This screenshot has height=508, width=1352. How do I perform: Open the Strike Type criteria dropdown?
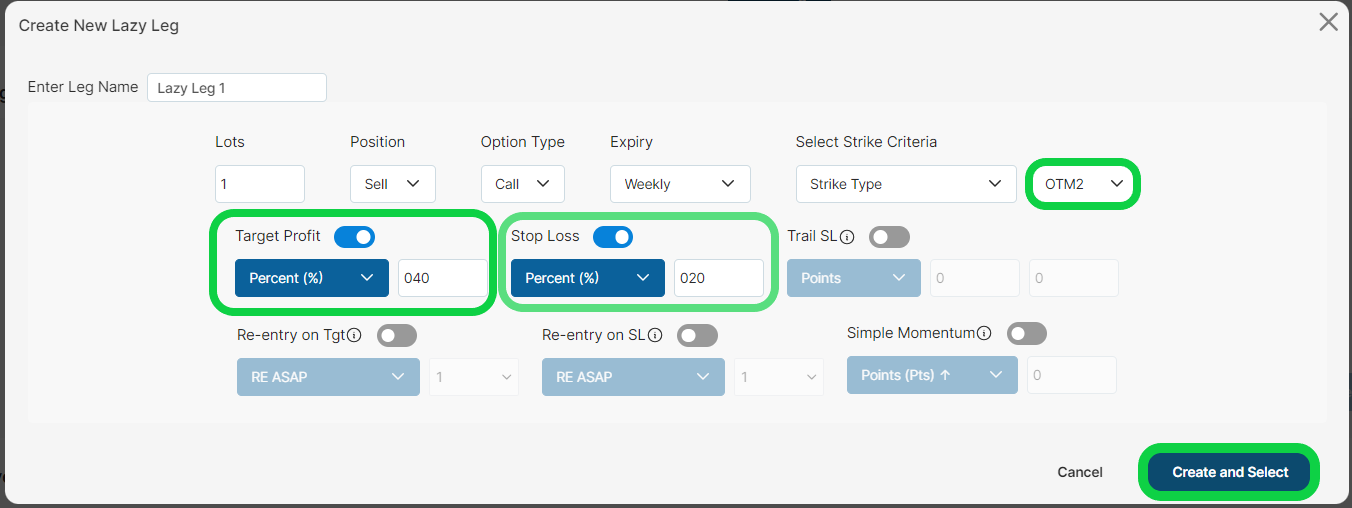(906, 184)
